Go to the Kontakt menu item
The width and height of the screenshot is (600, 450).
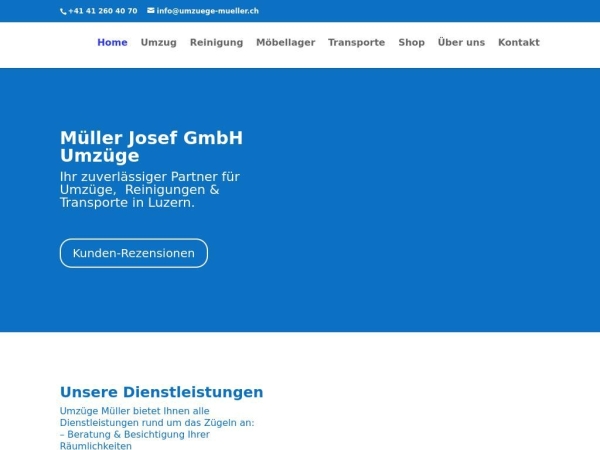(518, 43)
